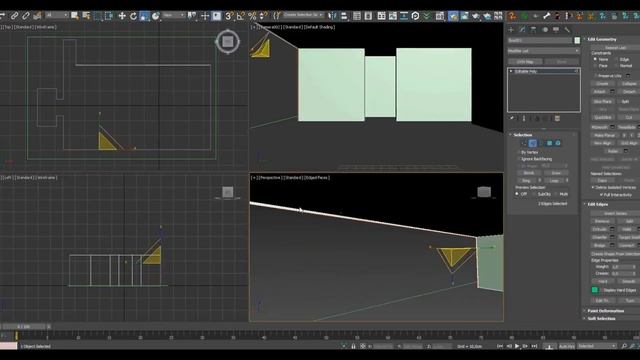Image resolution: width=640 pixels, height=360 pixels.
Task: Click the Align tool icon
Action: (344, 16)
